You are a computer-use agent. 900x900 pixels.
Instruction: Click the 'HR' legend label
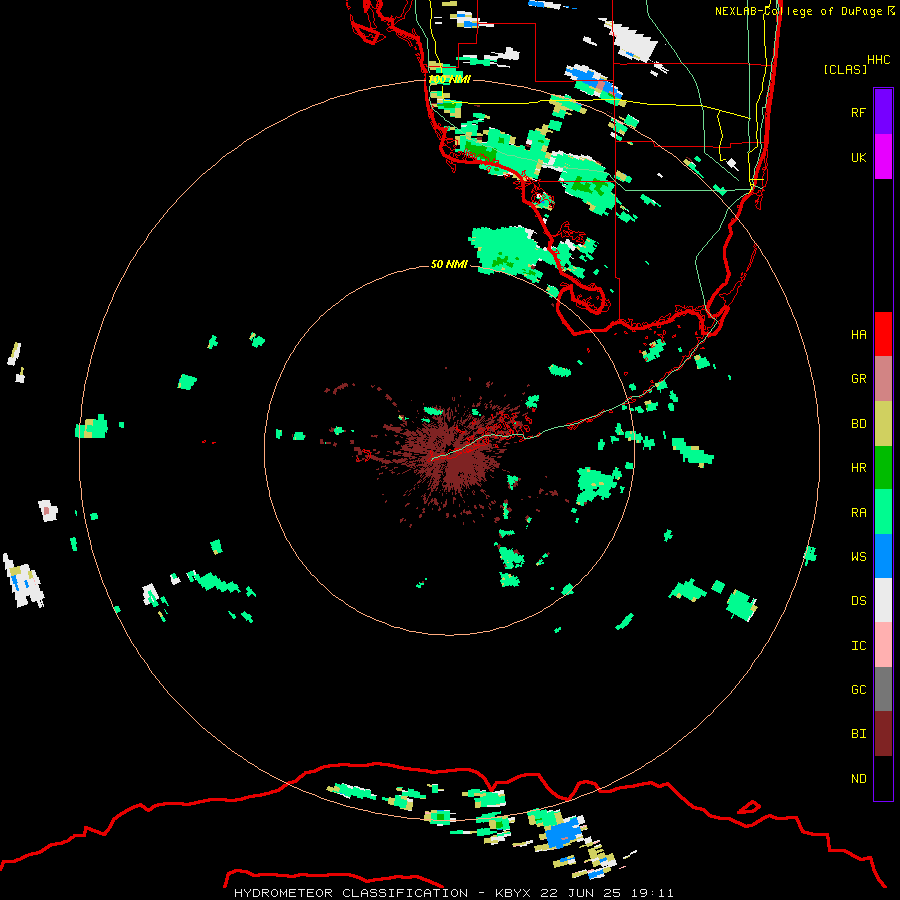click(x=858, y=468)
